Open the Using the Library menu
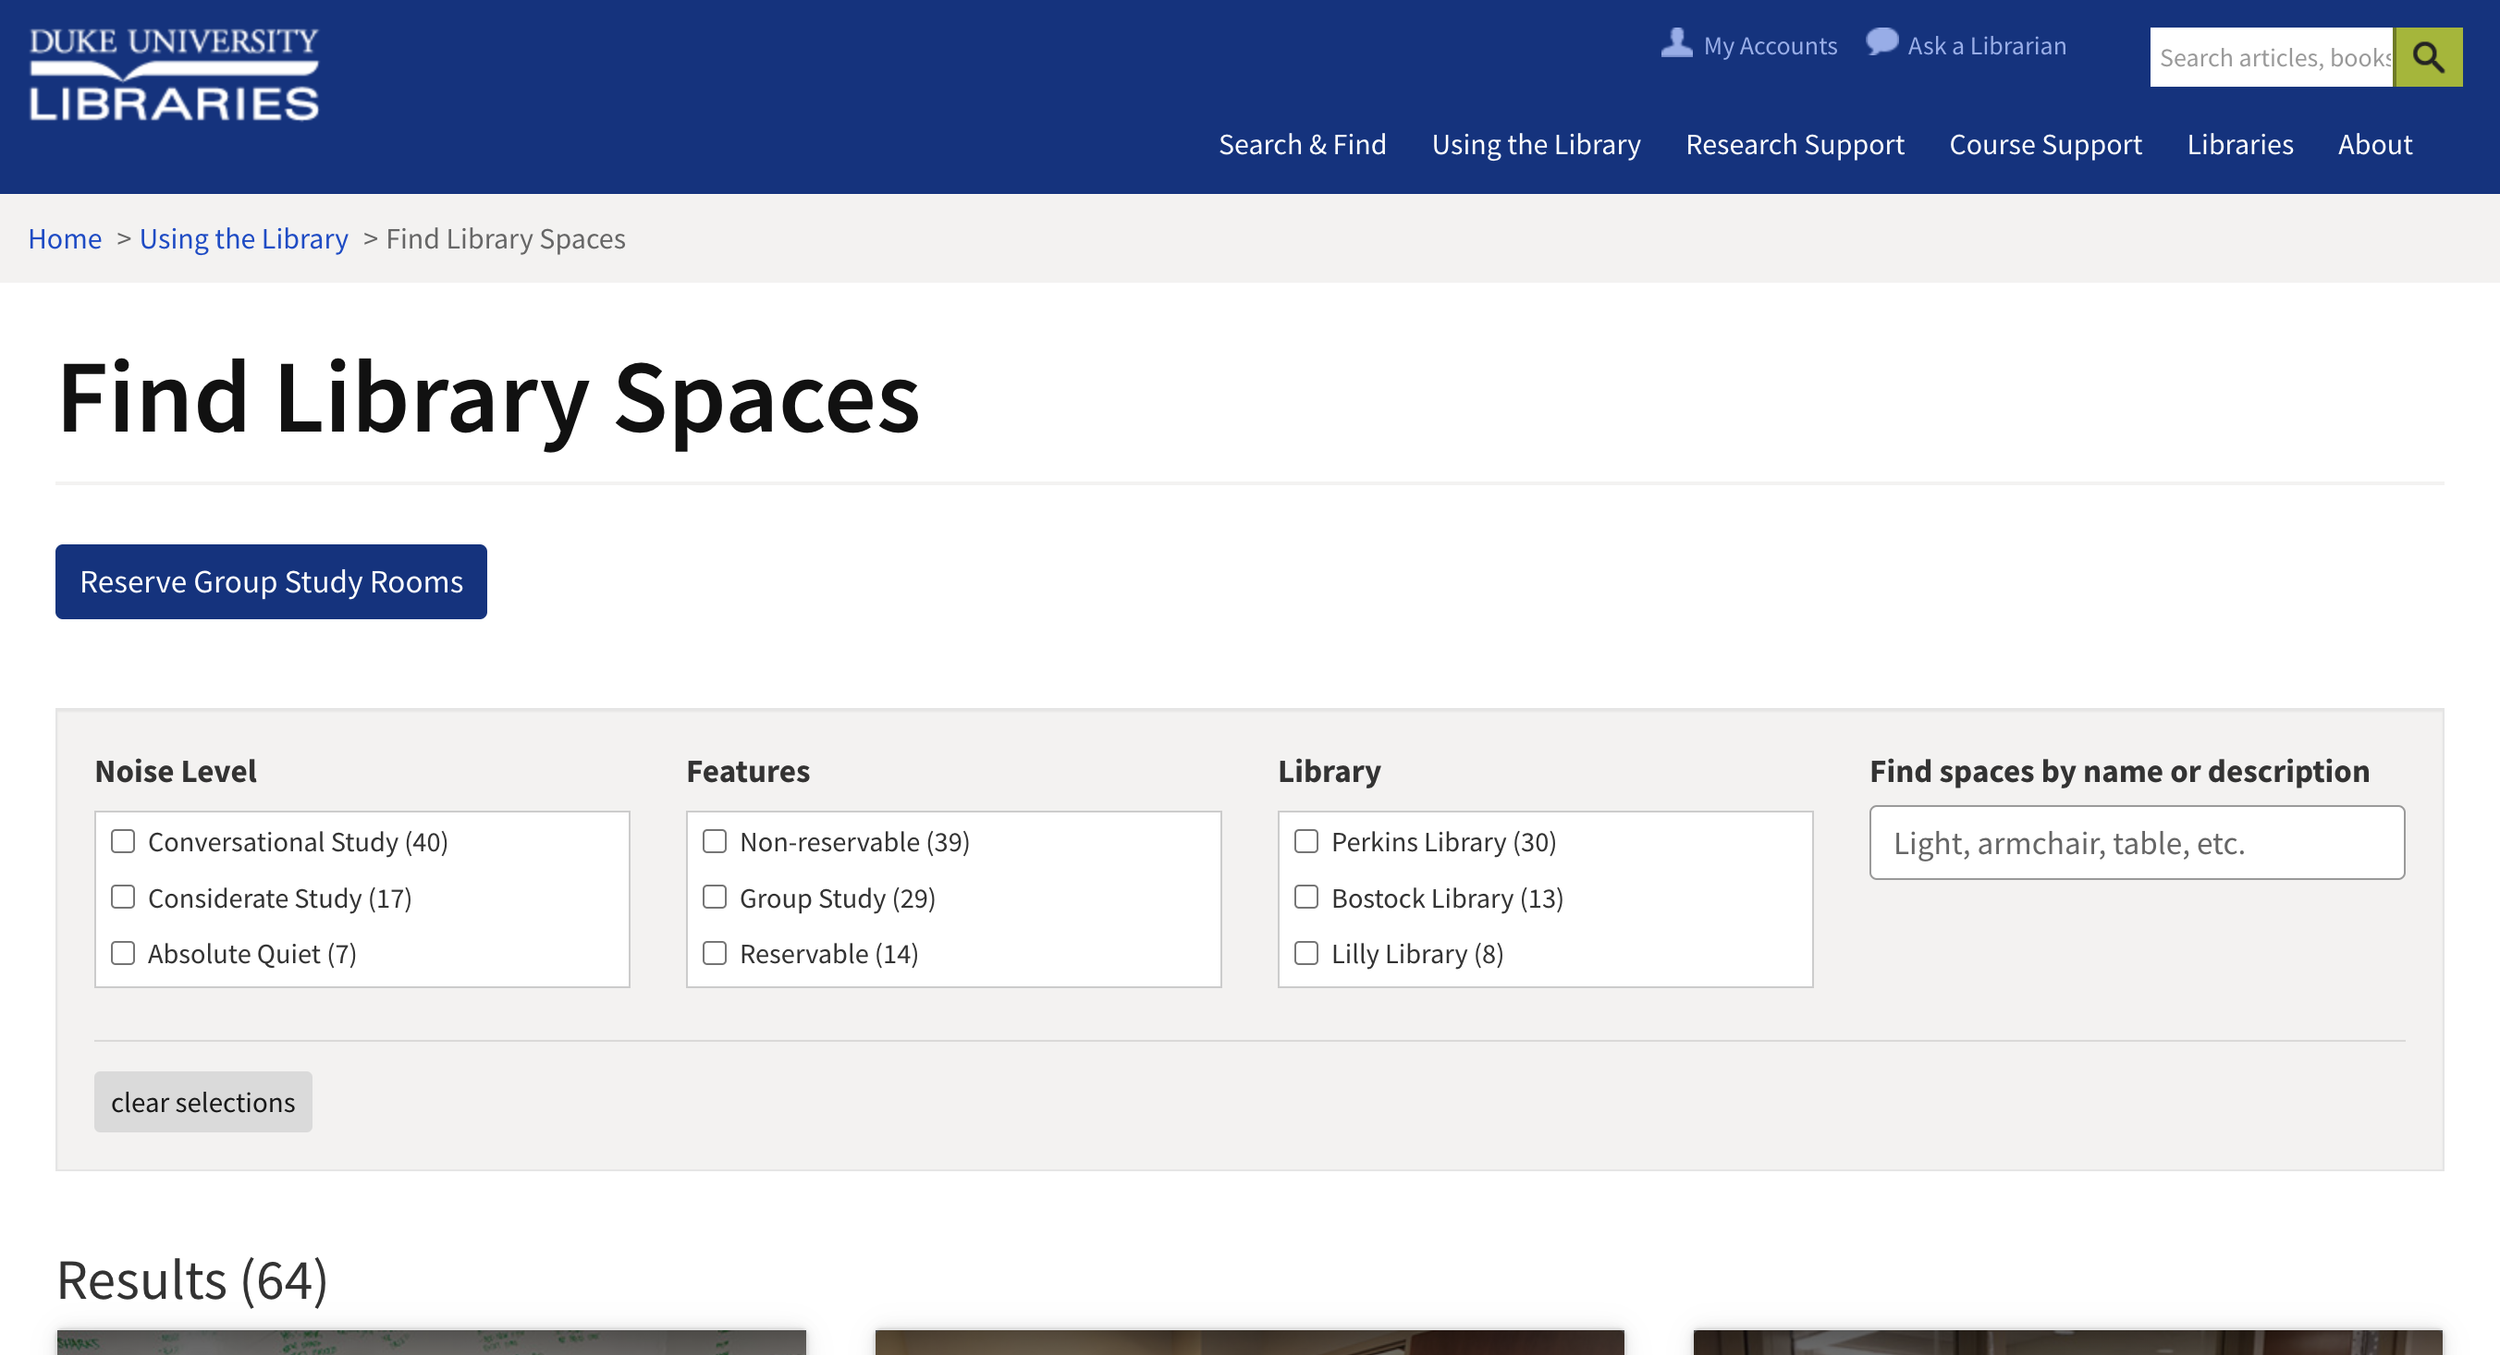The height and width of the screenshot is (1355, 2500). (x=1535, y=144)
